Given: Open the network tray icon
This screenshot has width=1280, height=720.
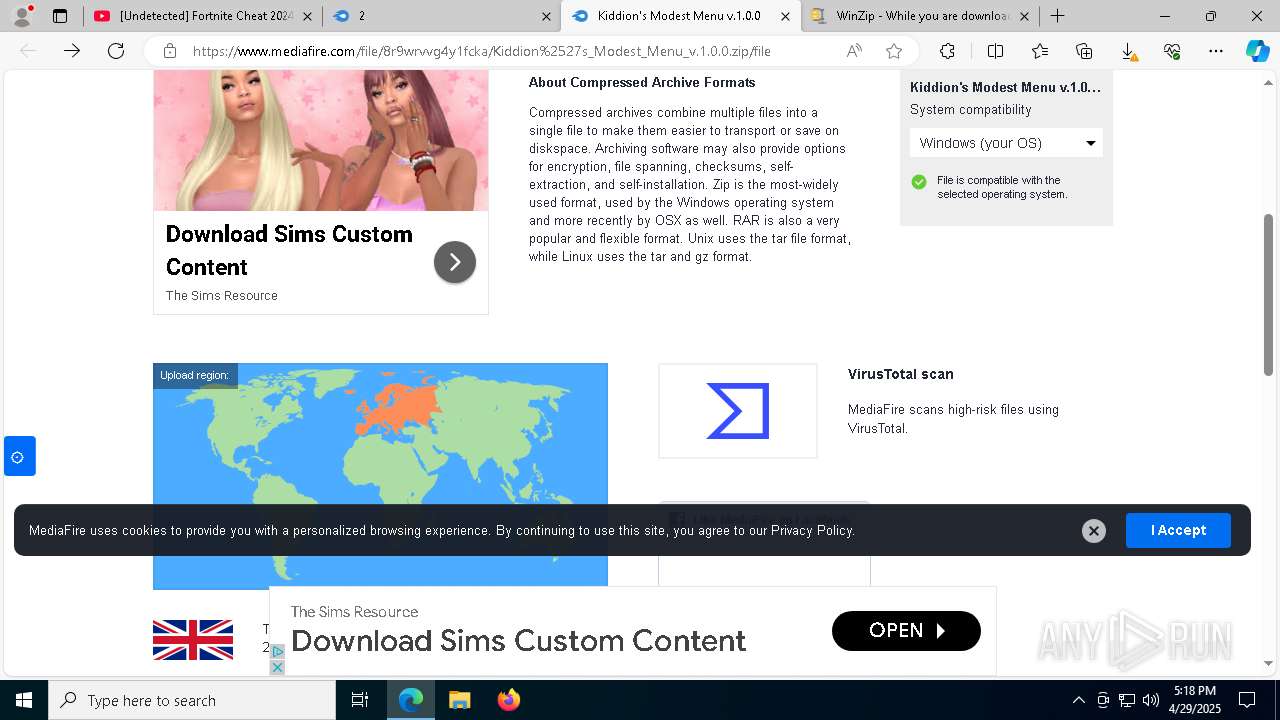Looking at the screenshot, I should click(x=1127, y=700).
